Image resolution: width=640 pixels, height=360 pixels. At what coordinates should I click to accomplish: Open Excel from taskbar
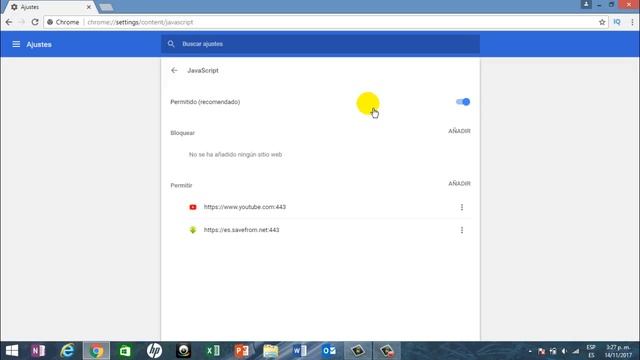click(x=213, y=351)
